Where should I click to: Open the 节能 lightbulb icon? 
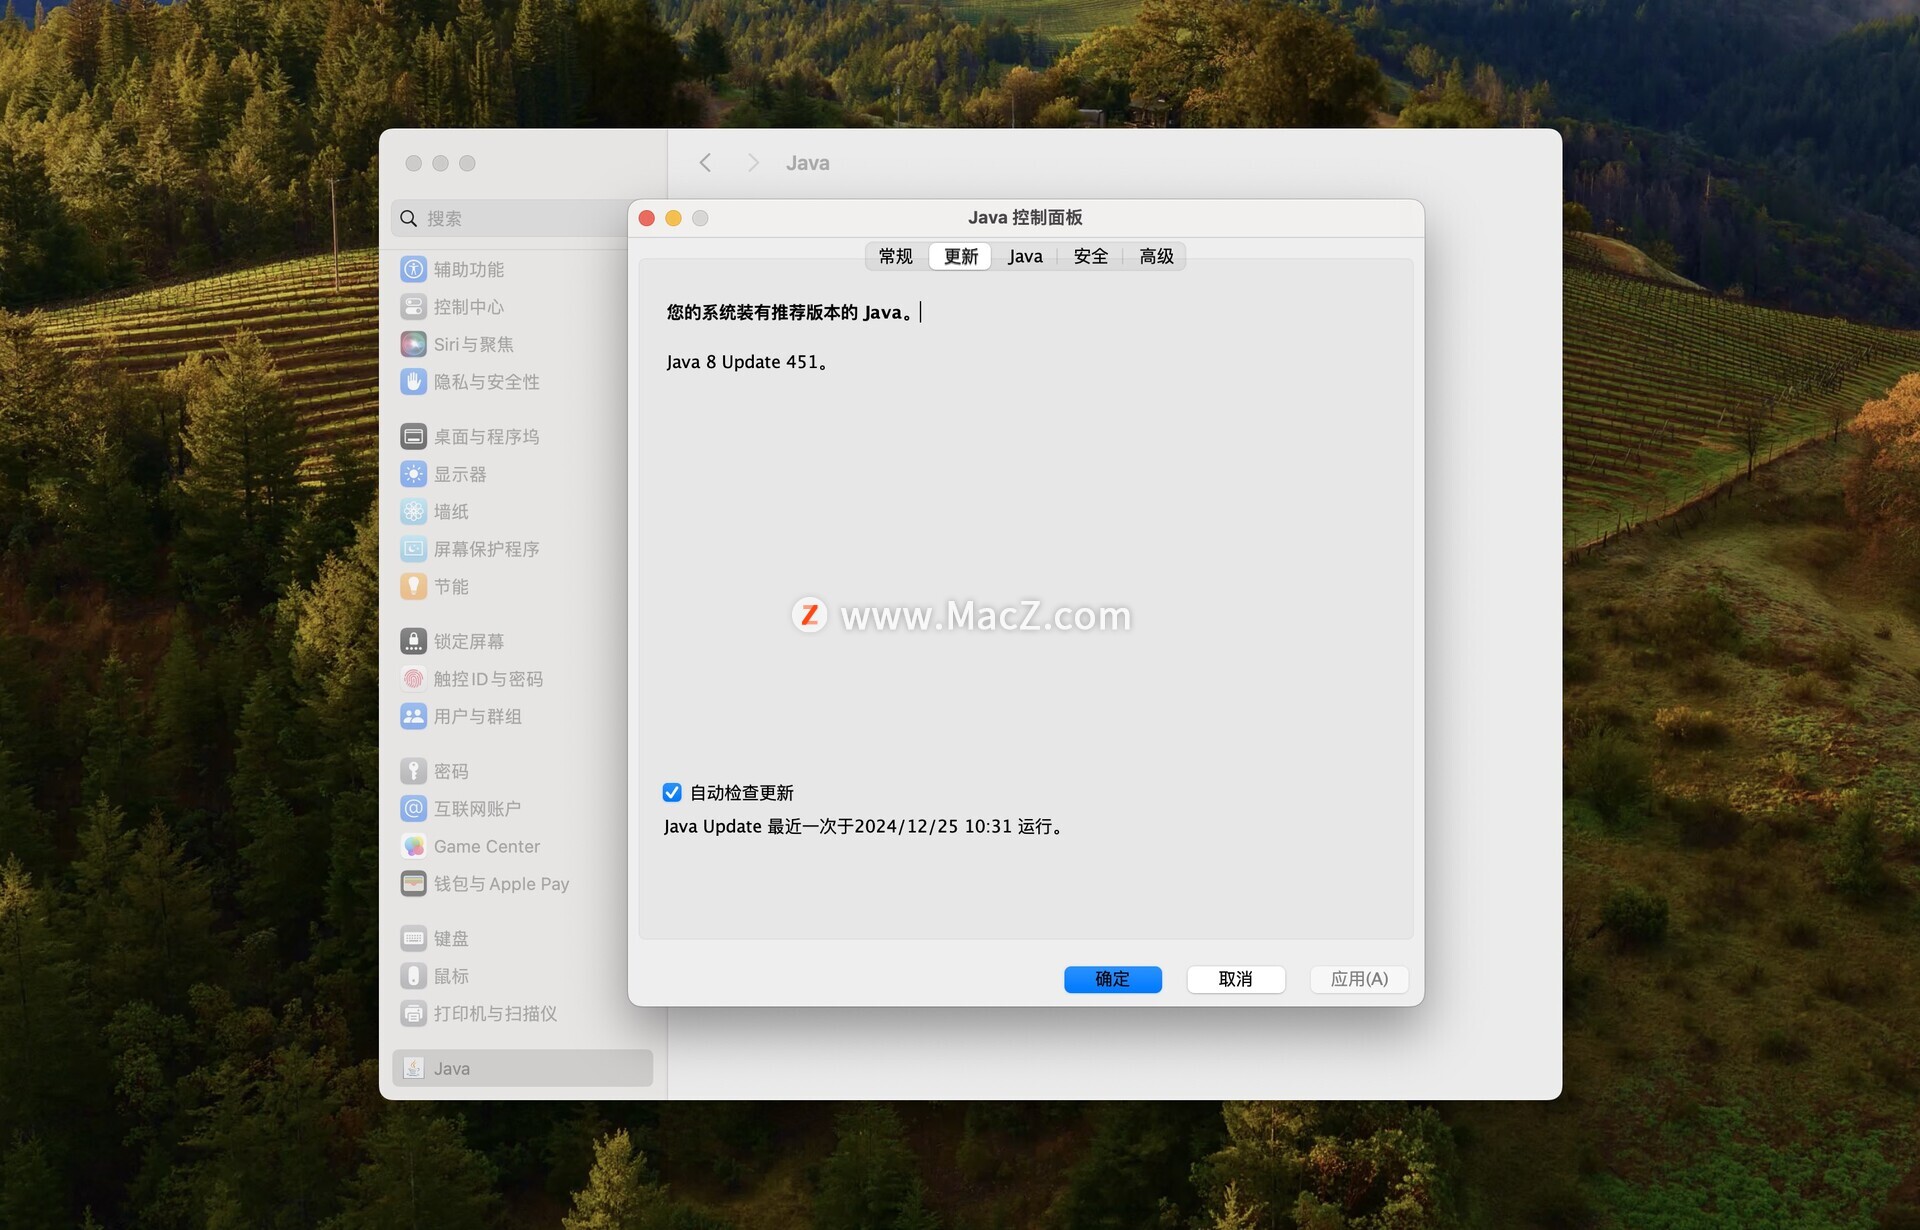point(413,587)
